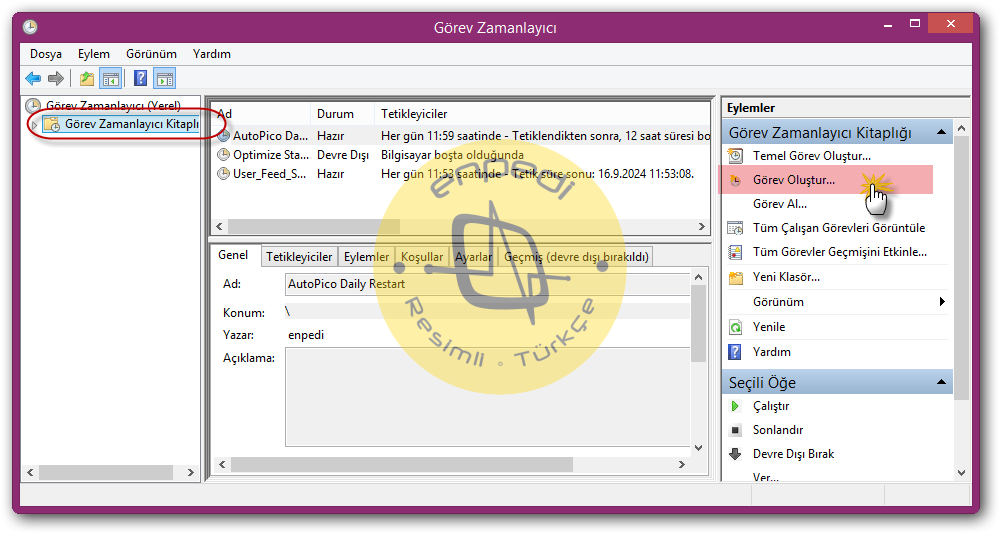
Task: Expand the Görev Zamanlayıcı Kitaplığı tree node
Action: tap(34, 124)
